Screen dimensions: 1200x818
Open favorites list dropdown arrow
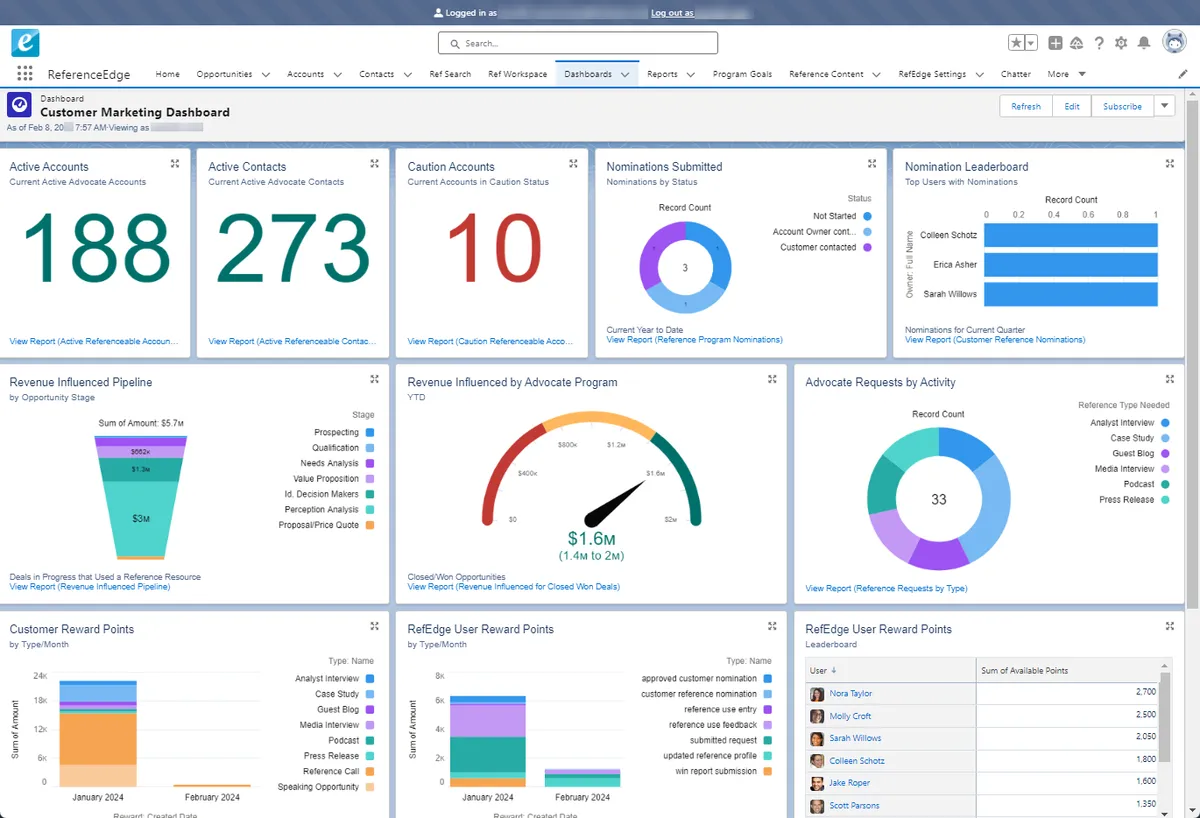pos(1031,43)
